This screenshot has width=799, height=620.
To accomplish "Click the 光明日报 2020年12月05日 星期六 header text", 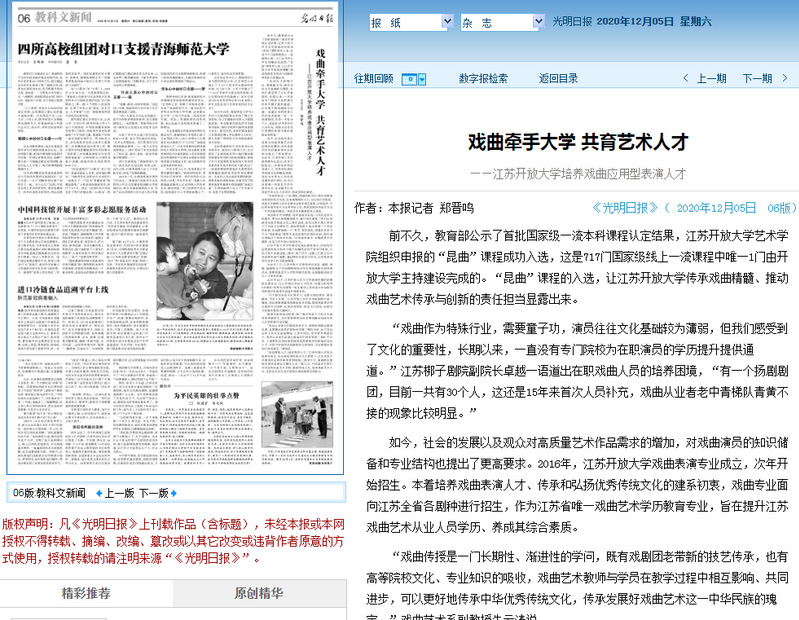I will pos(632,21).
